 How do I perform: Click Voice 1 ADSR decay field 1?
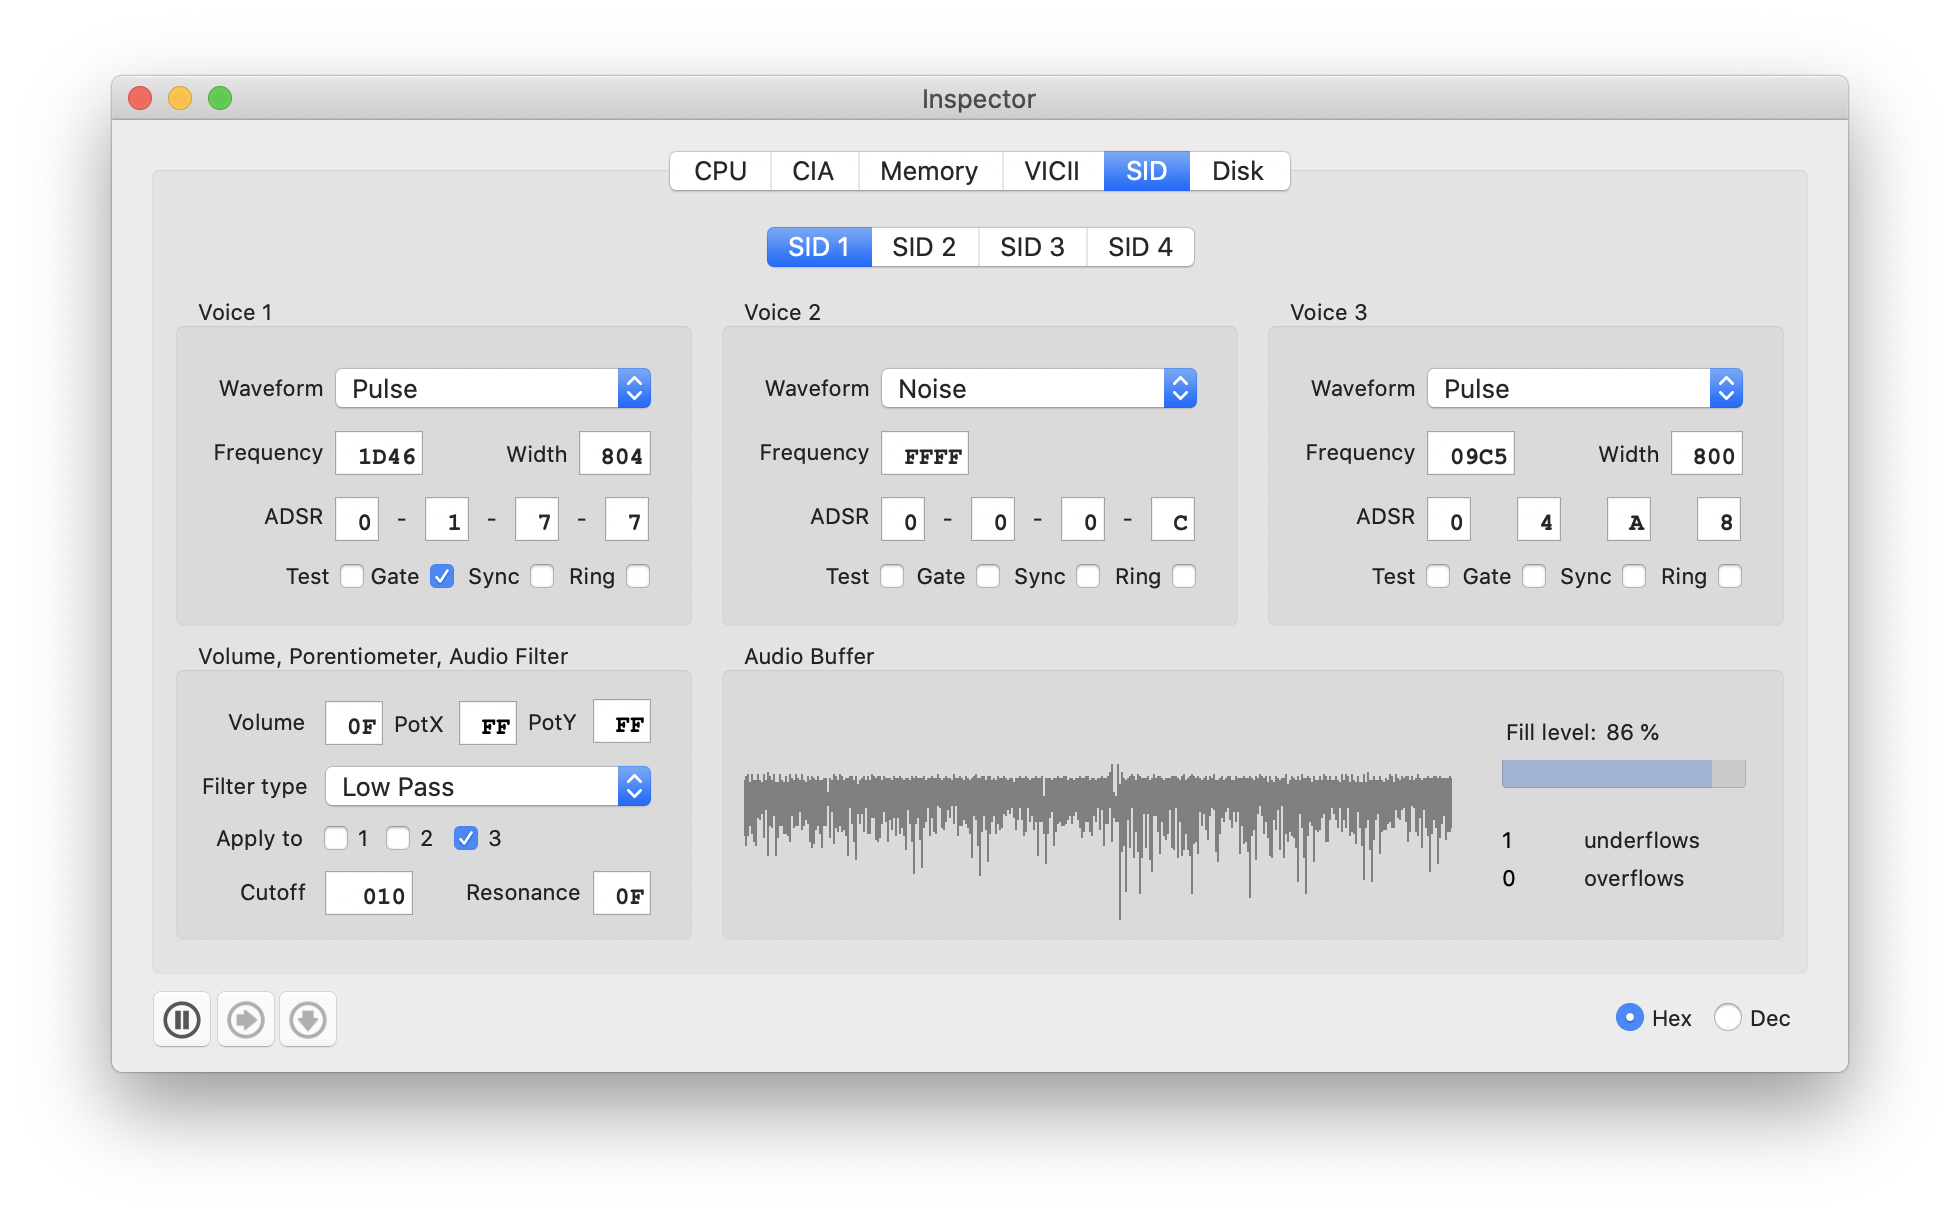[447, 520]
